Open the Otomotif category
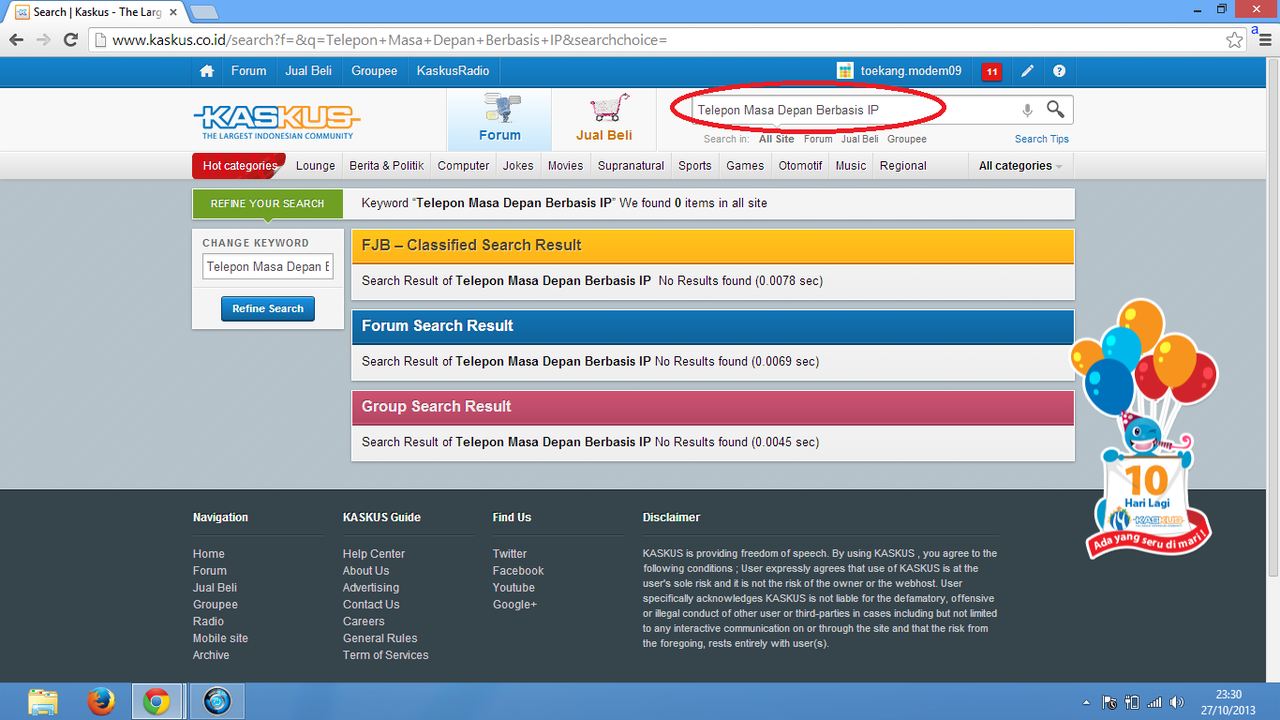 pyautogui.click(x=800, y=166)
